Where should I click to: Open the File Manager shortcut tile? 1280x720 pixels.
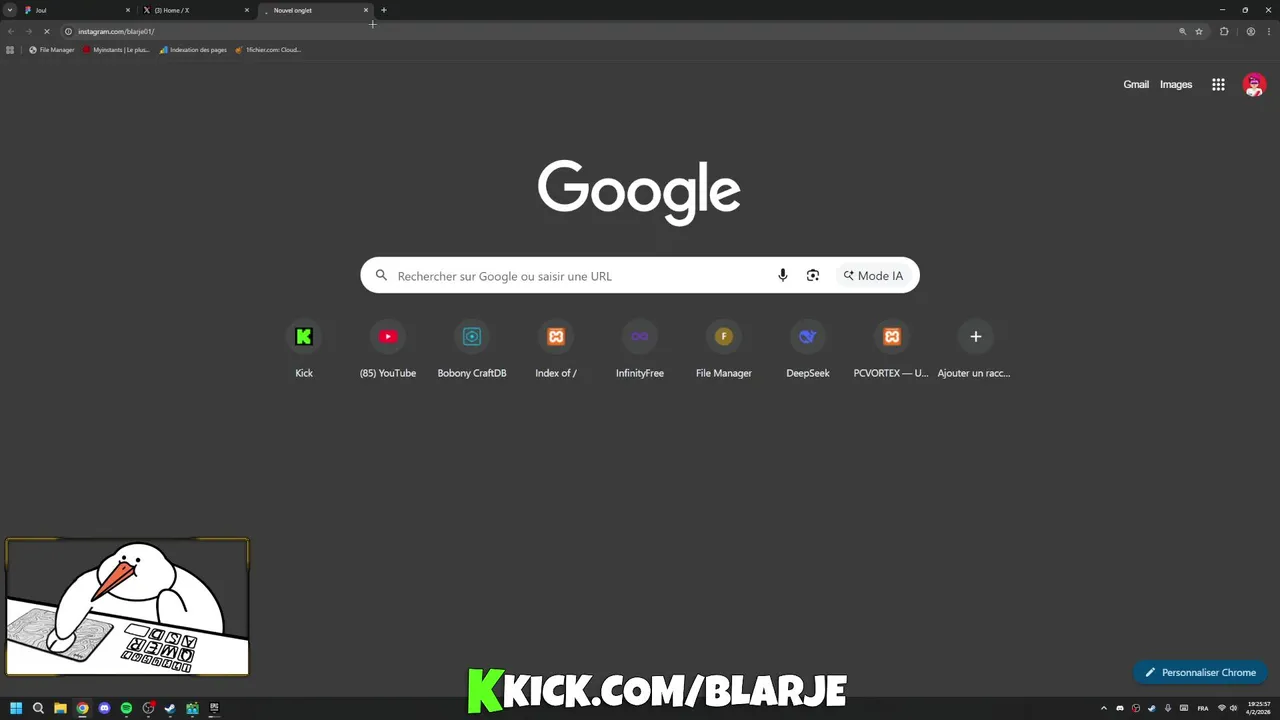(724, 349)
